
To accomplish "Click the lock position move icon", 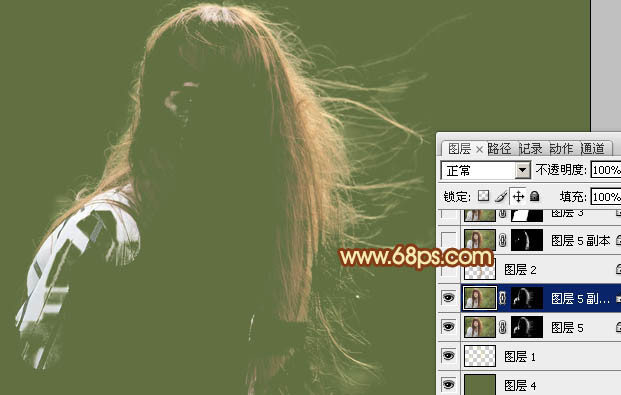I will point(518,196).
